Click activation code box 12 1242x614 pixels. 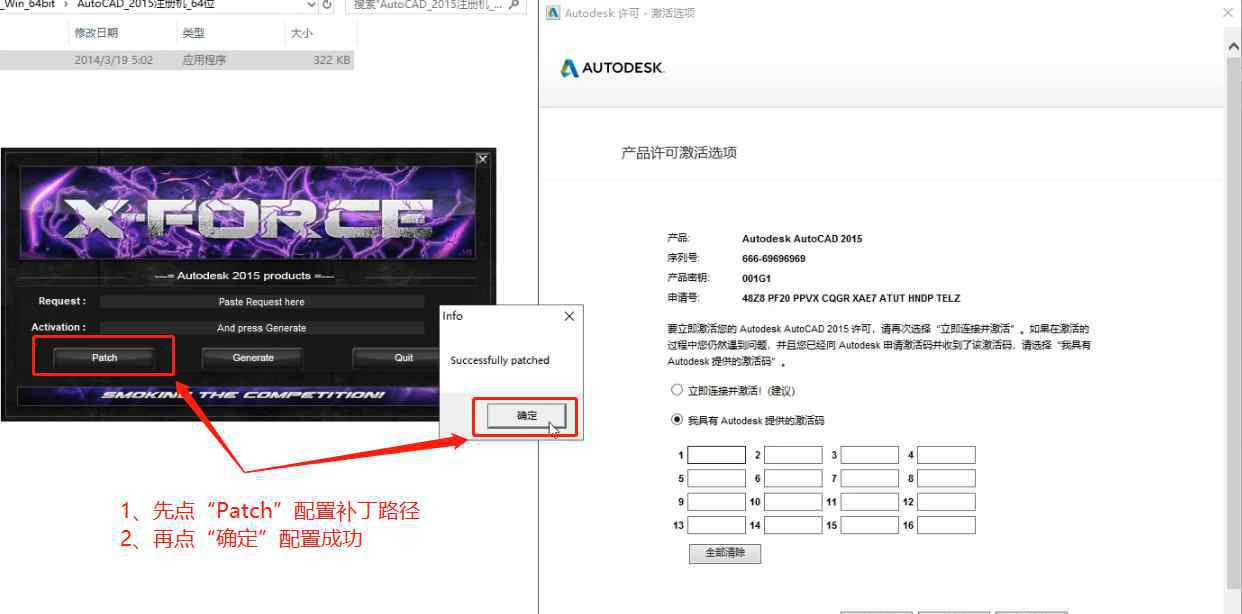pyautogui.click(x=946, y=502)
